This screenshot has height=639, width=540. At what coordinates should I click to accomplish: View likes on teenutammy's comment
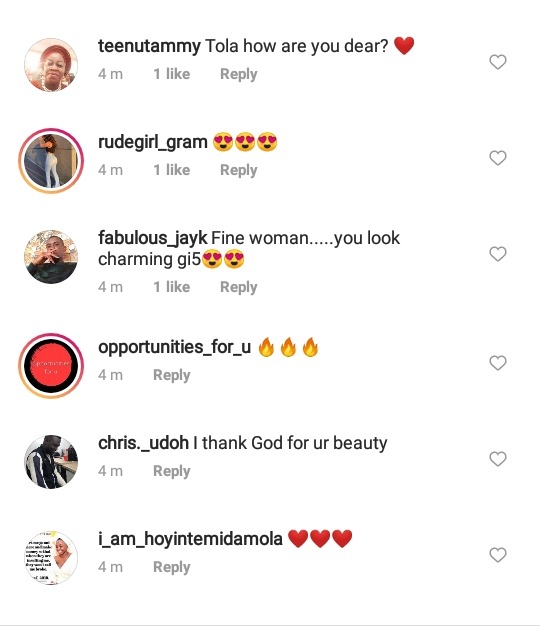172,74
